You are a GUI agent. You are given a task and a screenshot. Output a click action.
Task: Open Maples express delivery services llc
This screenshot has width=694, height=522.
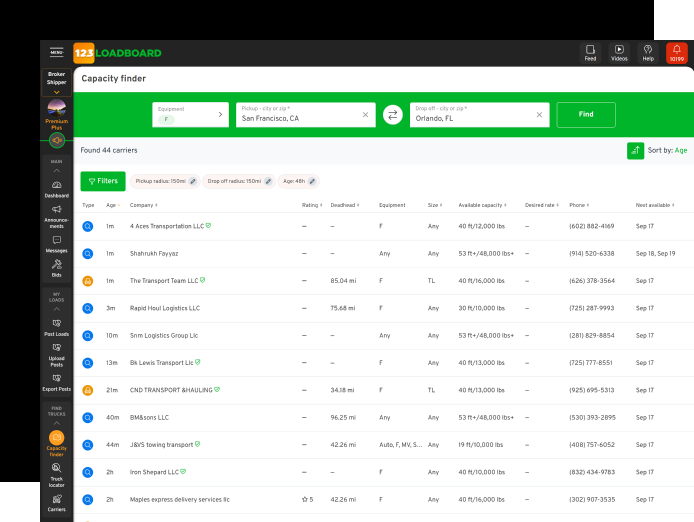click(x=180, y=499)
